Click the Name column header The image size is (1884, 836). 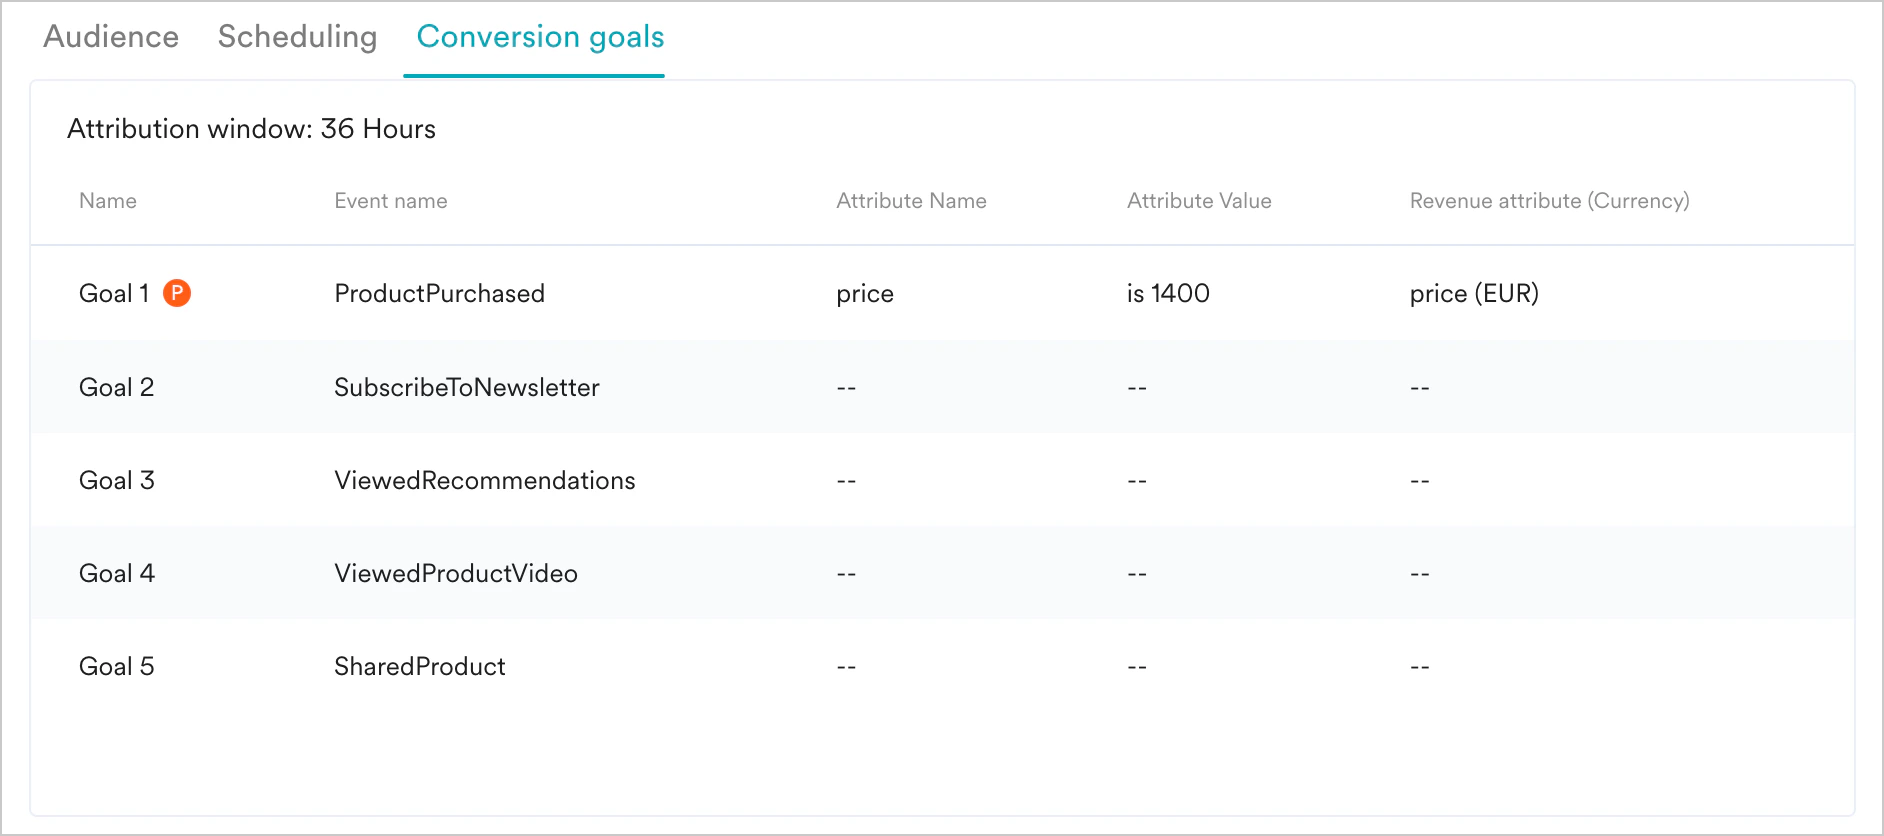pos(107,200)
